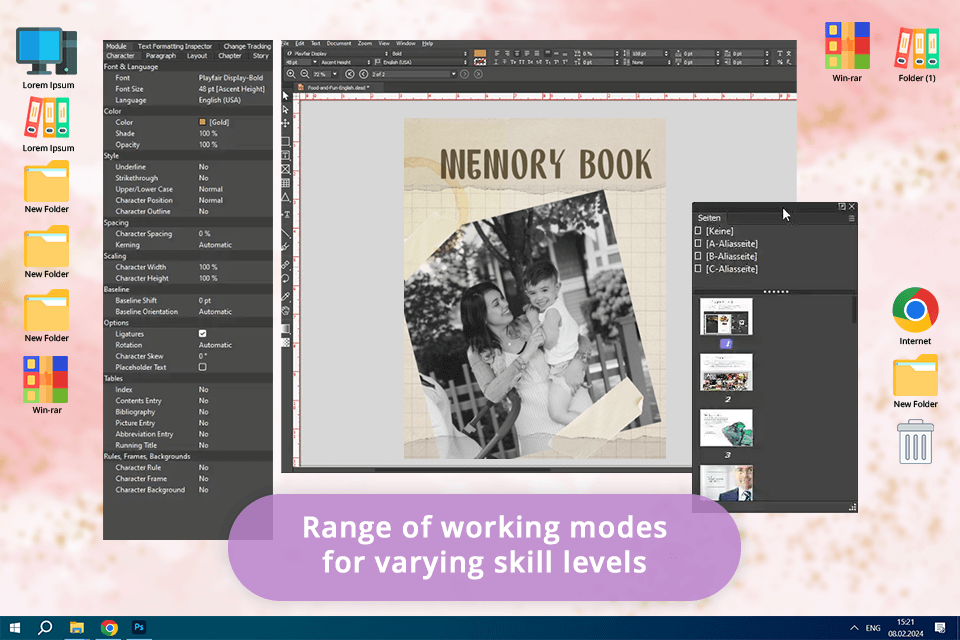The height and width of the screenshot is (640, 960).
Task: Go to previous page navigation button
Action: tap(363, 74)
